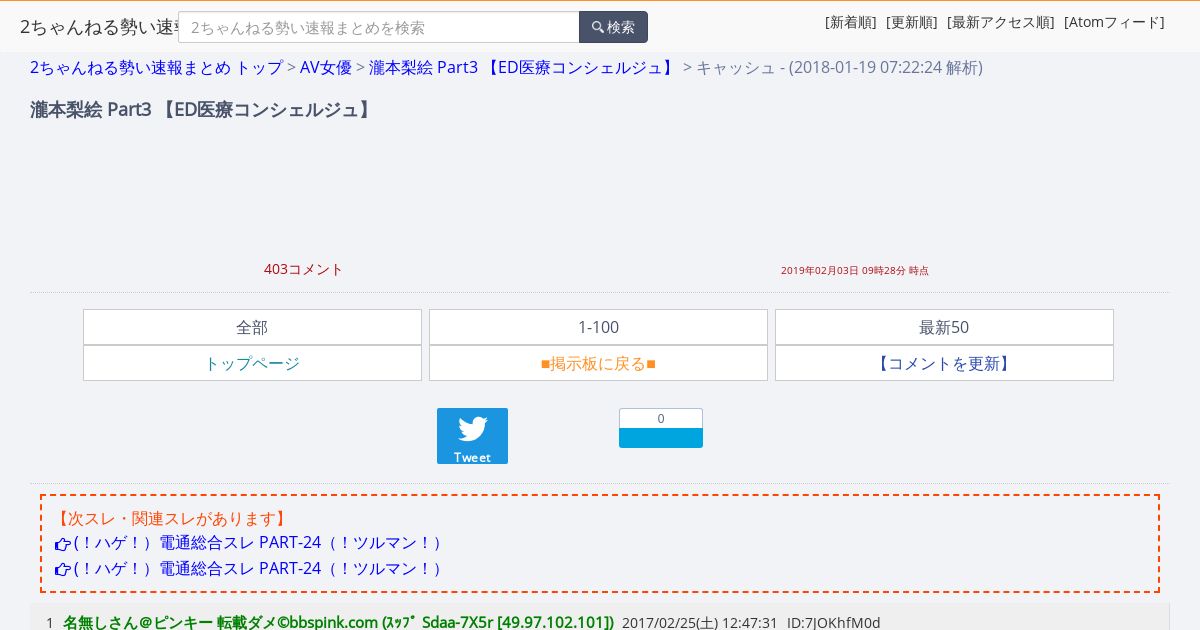
Task: Open the 瀧本梨絵 Part3 breadcrumb thread link
Action: click(x=524, y=67)
